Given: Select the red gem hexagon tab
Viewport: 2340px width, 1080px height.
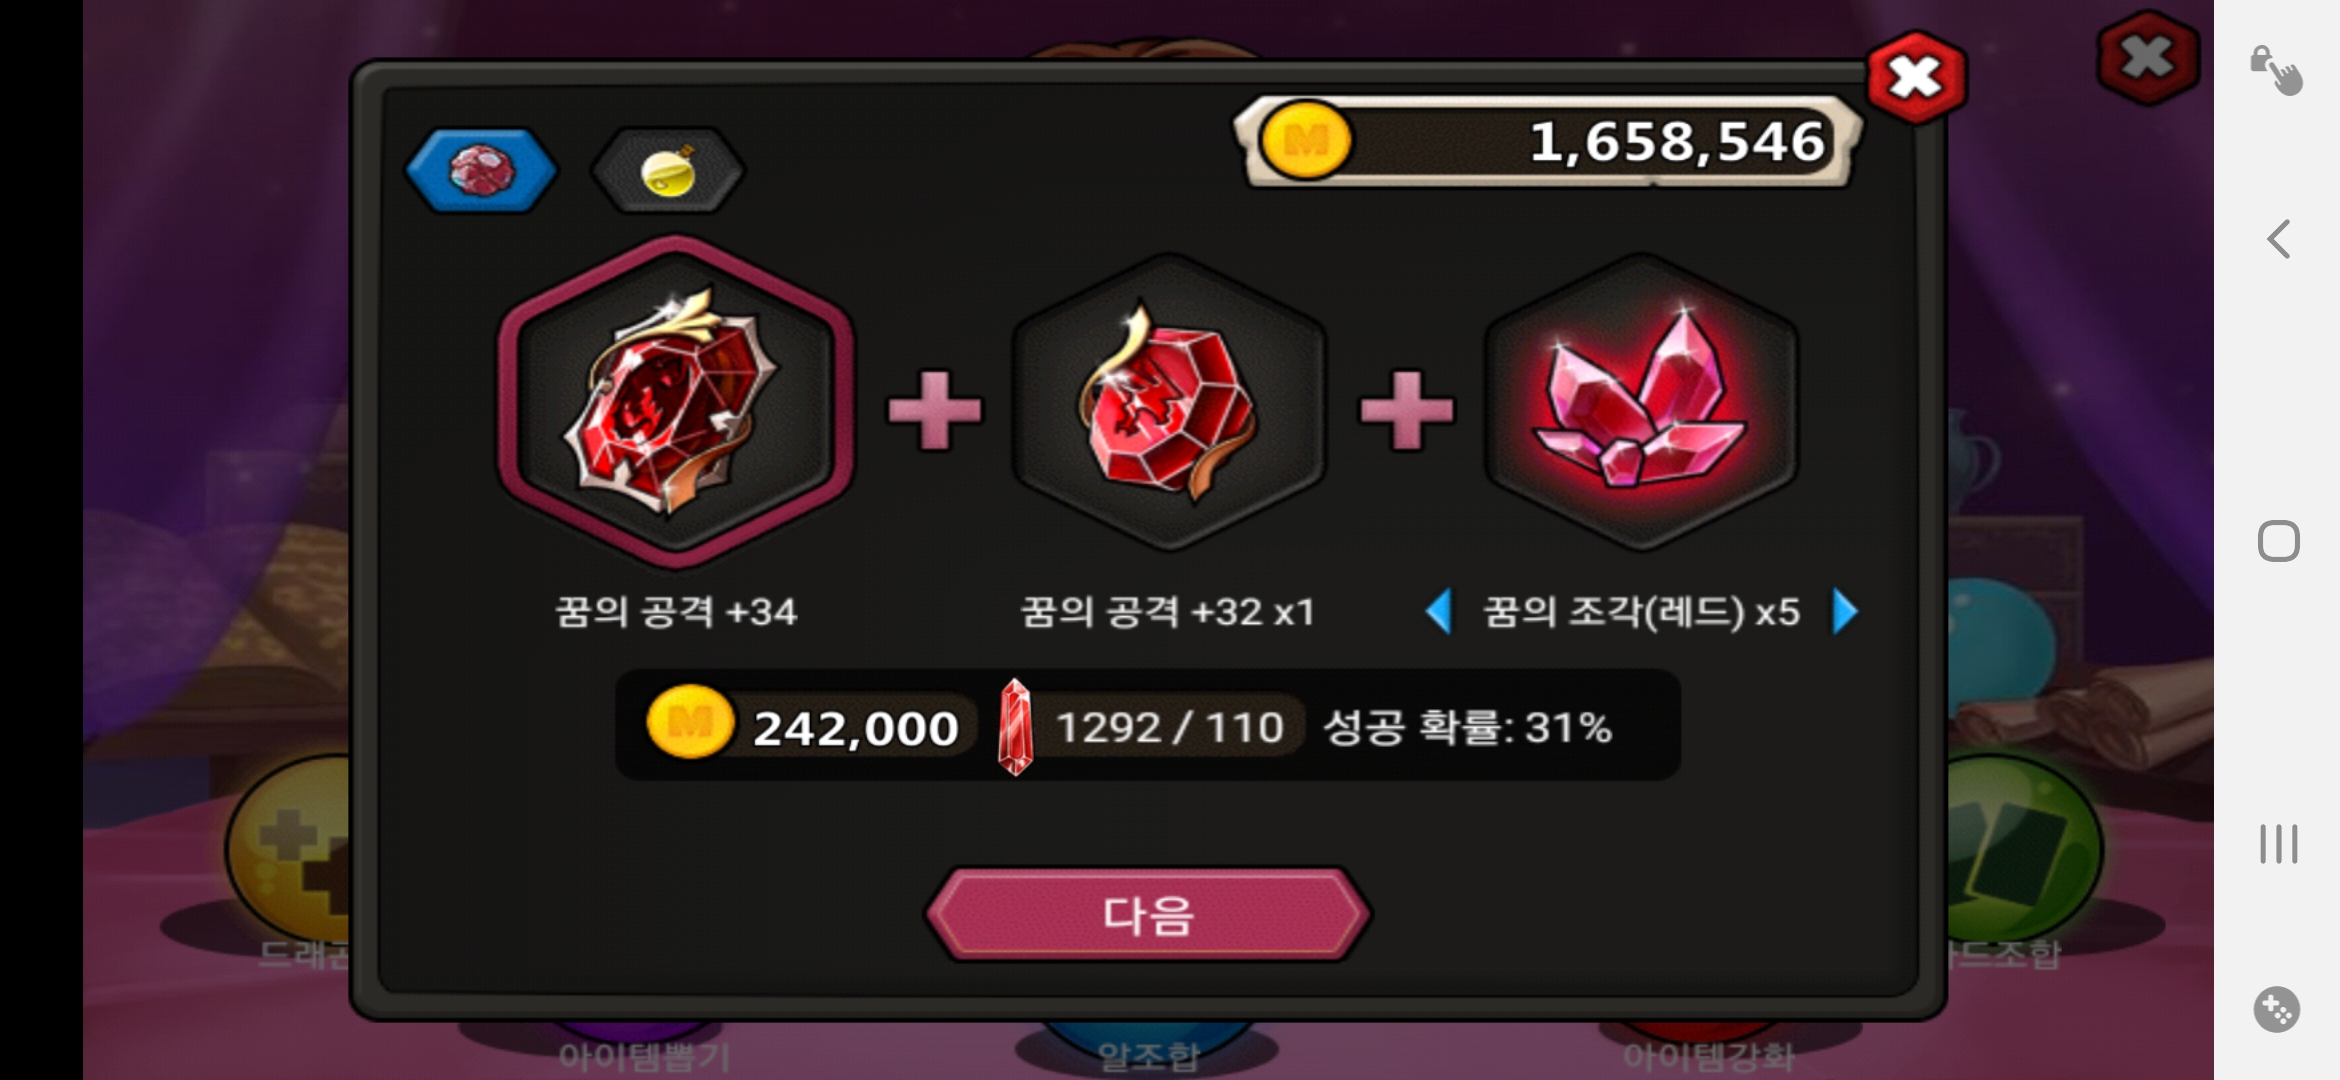Looking at the screenshot, I should click(481, 171).
